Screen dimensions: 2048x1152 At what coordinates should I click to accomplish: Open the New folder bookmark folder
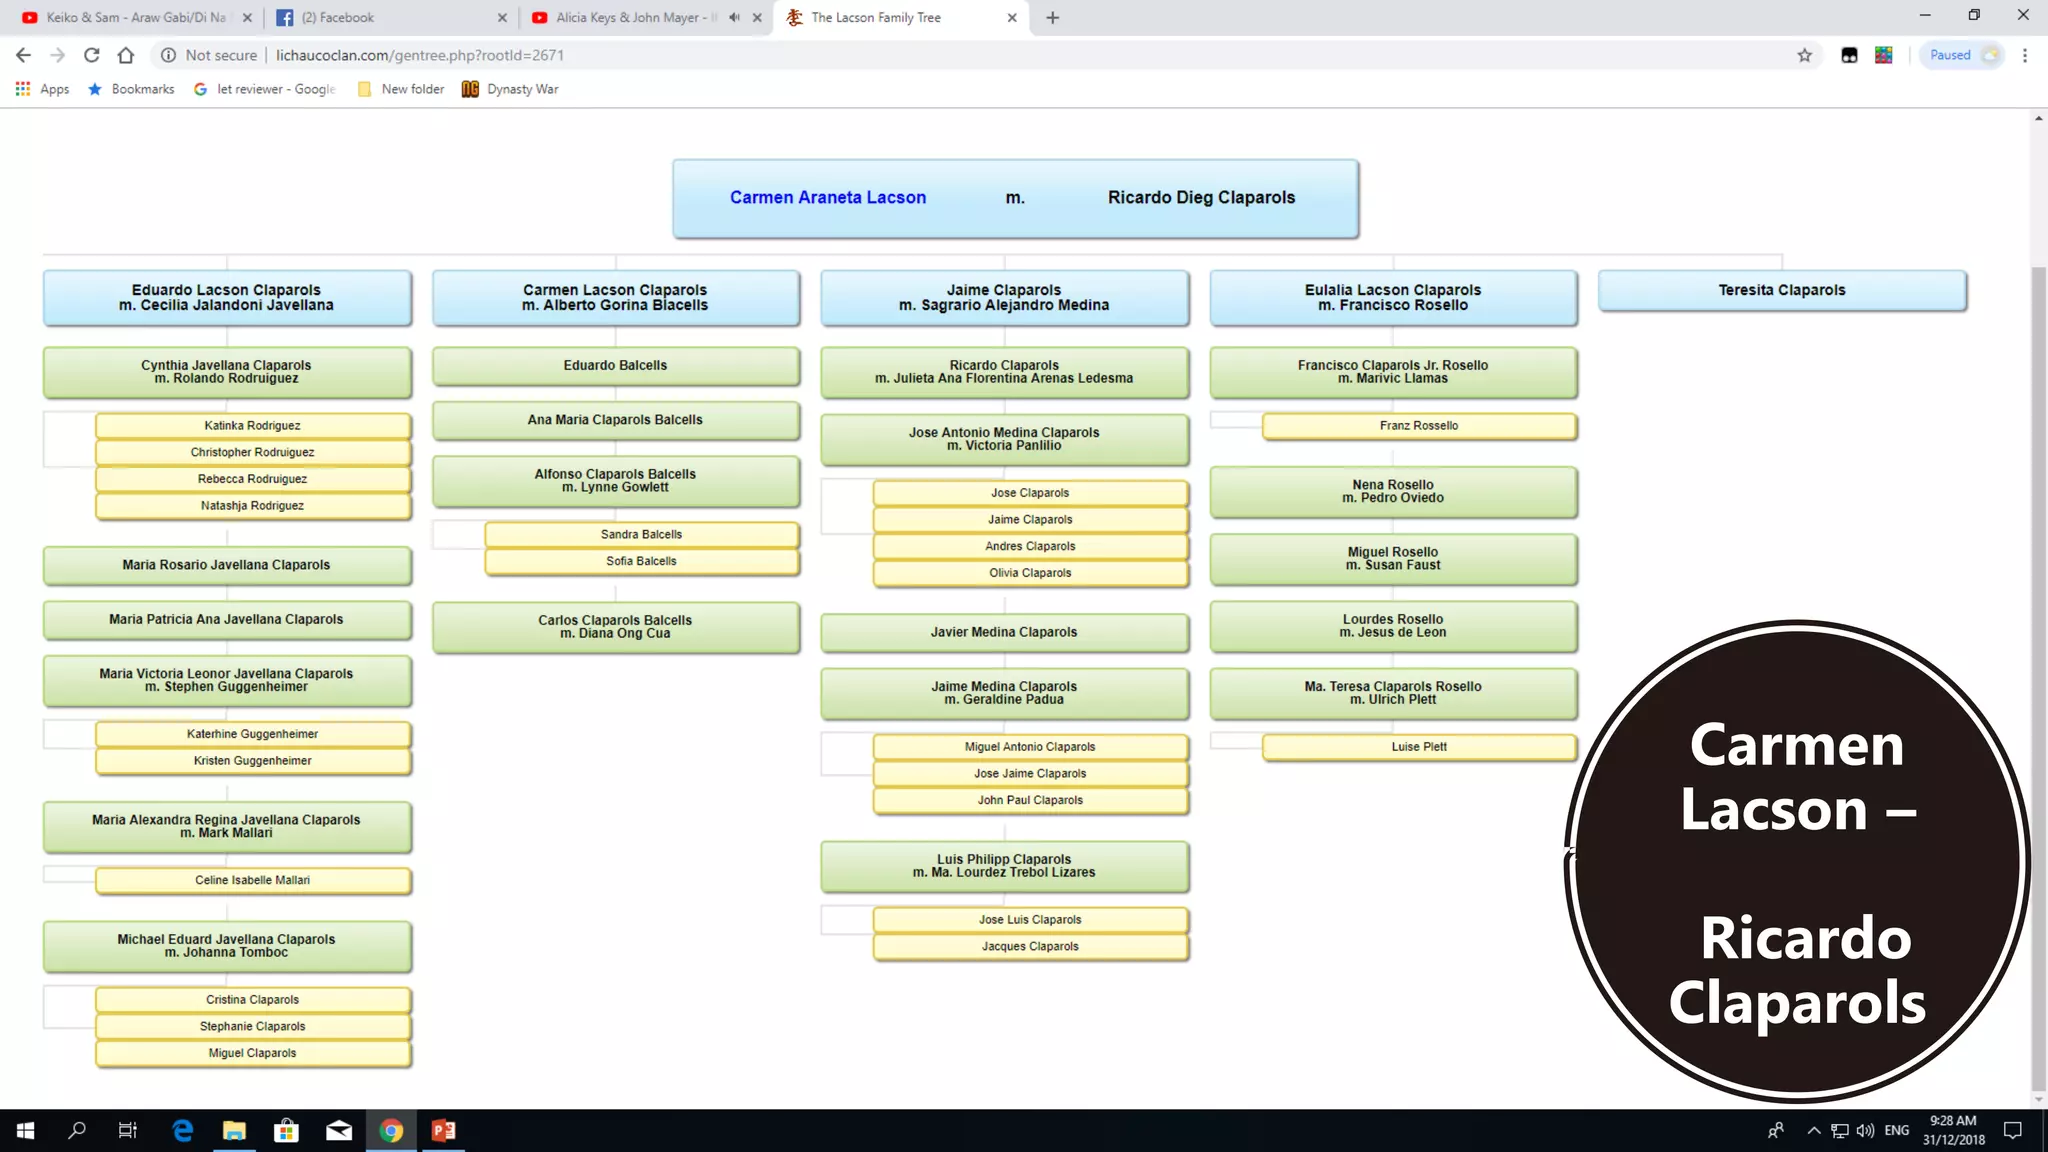click(401, 89)
